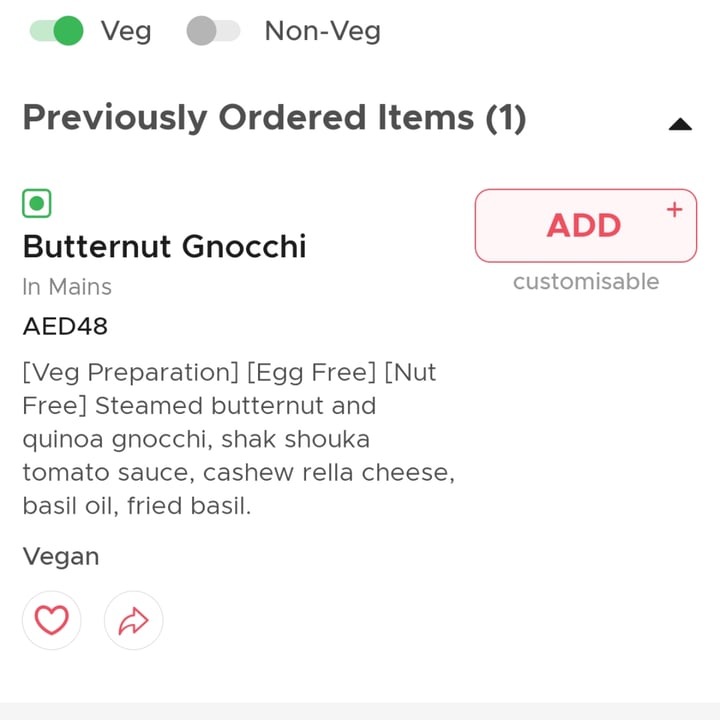Open the Steamed butternut dish description
The width and height of the screenshot is (720, 720).
click(239, 439)
